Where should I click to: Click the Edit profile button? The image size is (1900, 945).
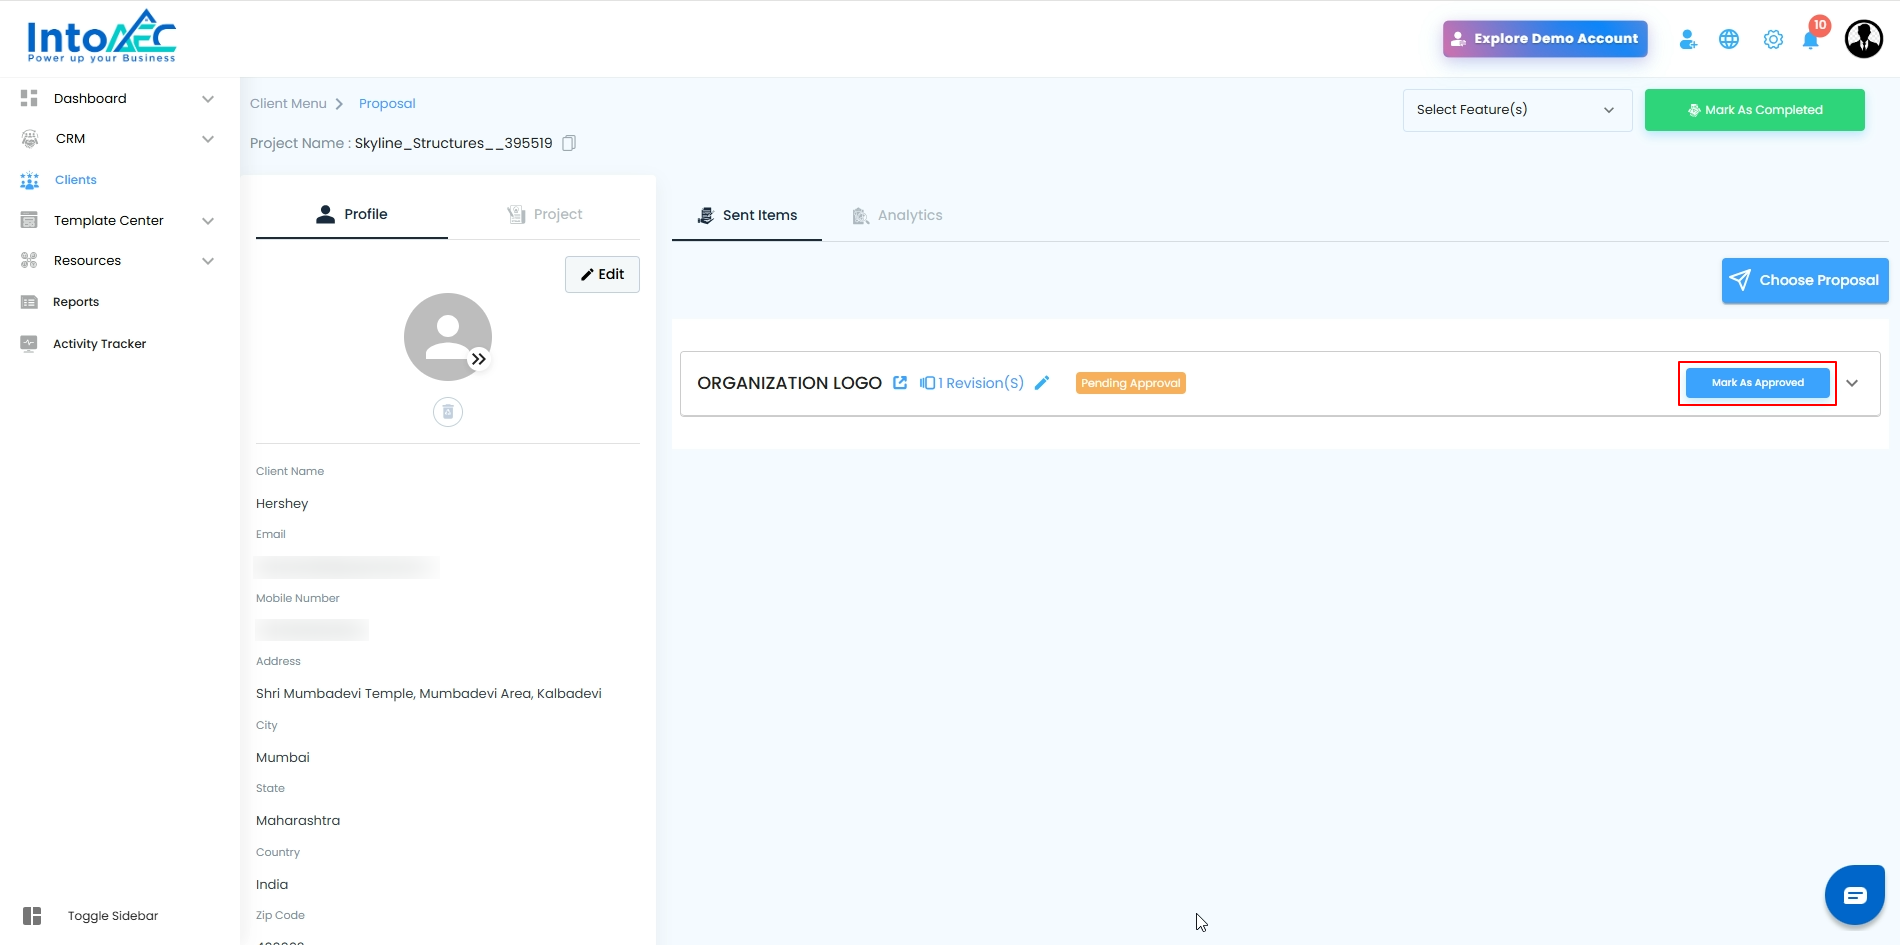[x=602, y=274]
